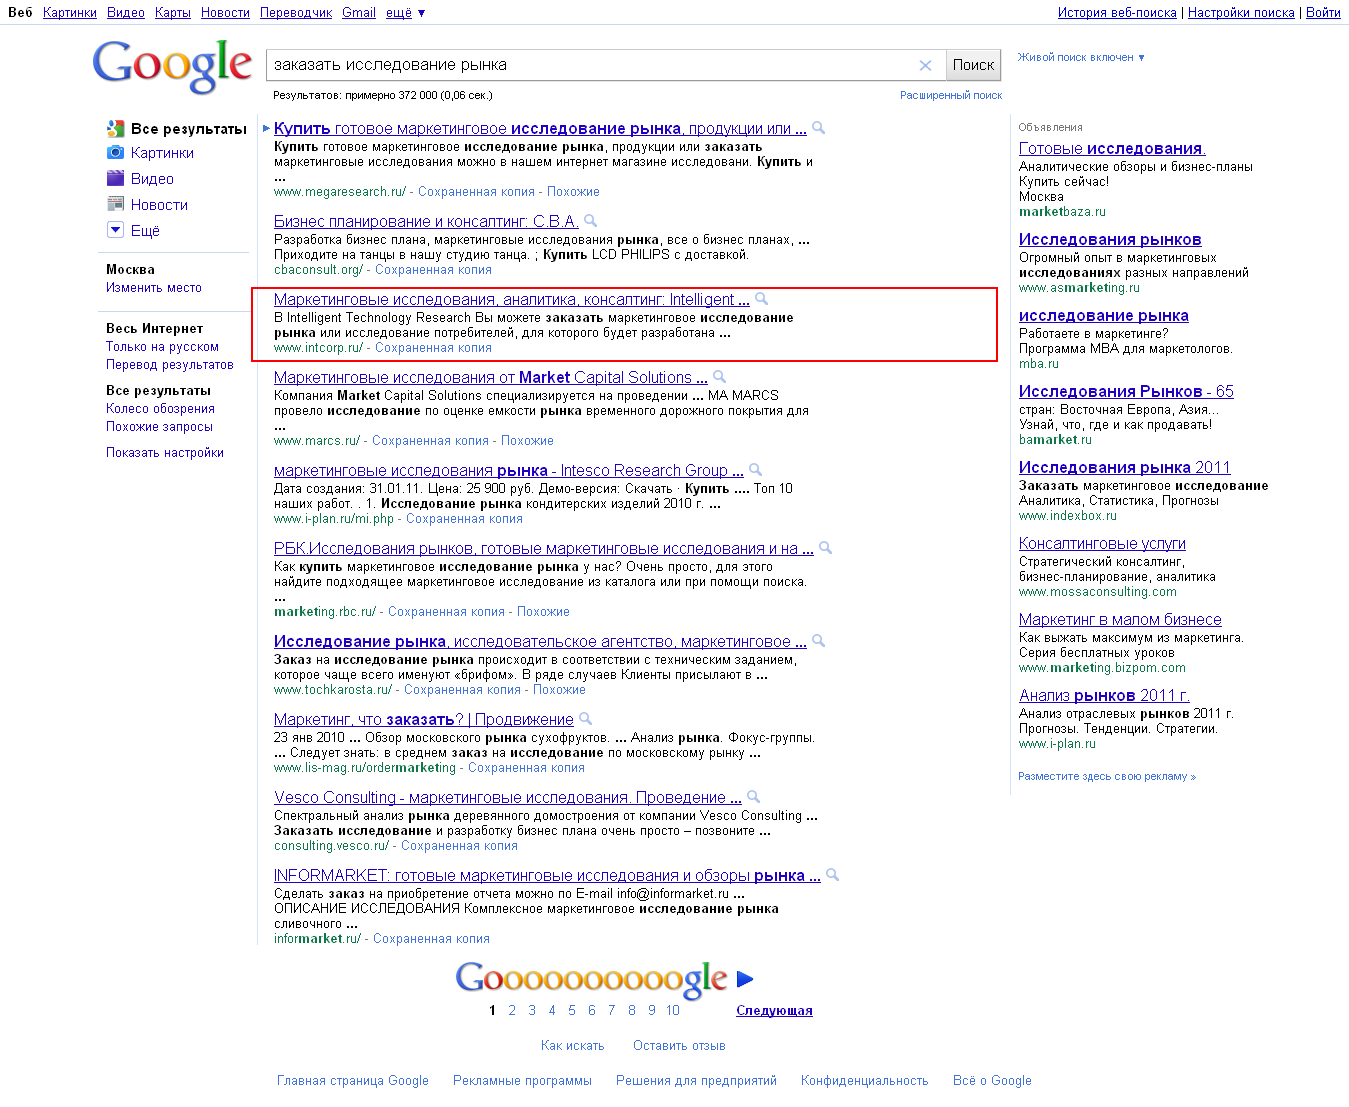
Task: Expand the Ещё dropdown in sidebar
Action: [x=115, y=230]
